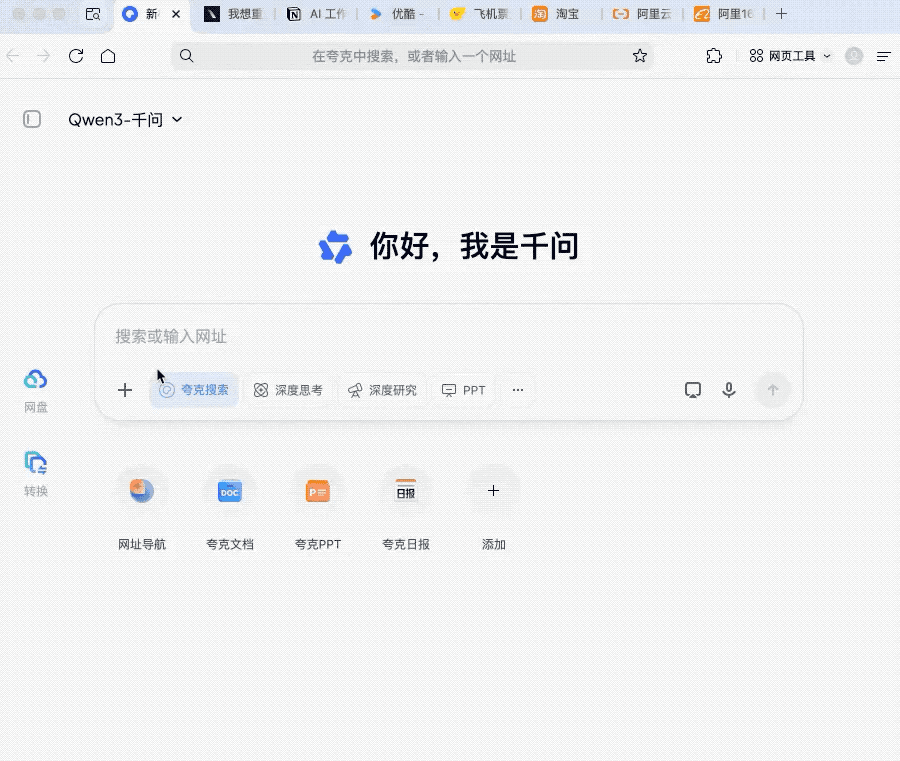900x761 pixels.
Task: Enable 深度思考 mode
Action: (288, 390)
